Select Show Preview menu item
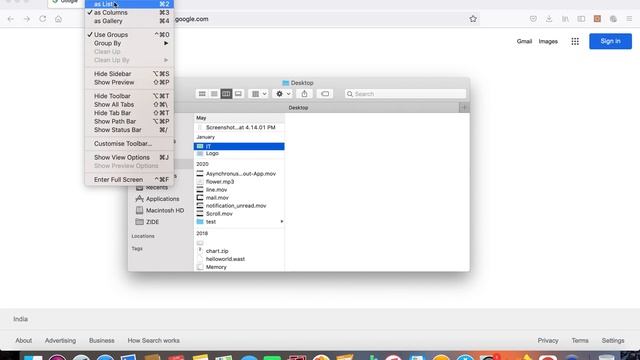This screenshot has width=640, height=360. pos(129,82)
